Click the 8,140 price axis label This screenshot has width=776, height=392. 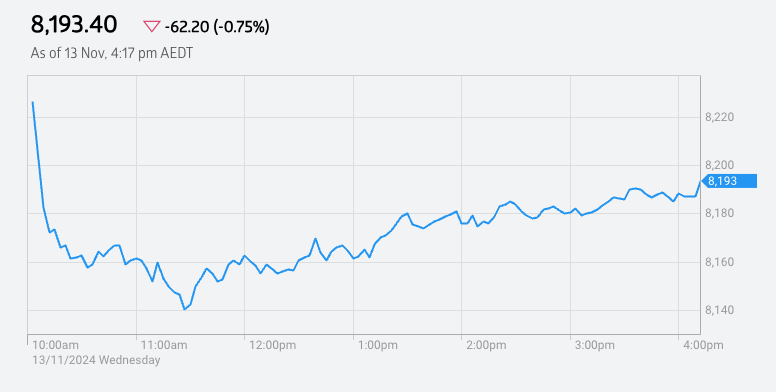(x=719, y=310)
